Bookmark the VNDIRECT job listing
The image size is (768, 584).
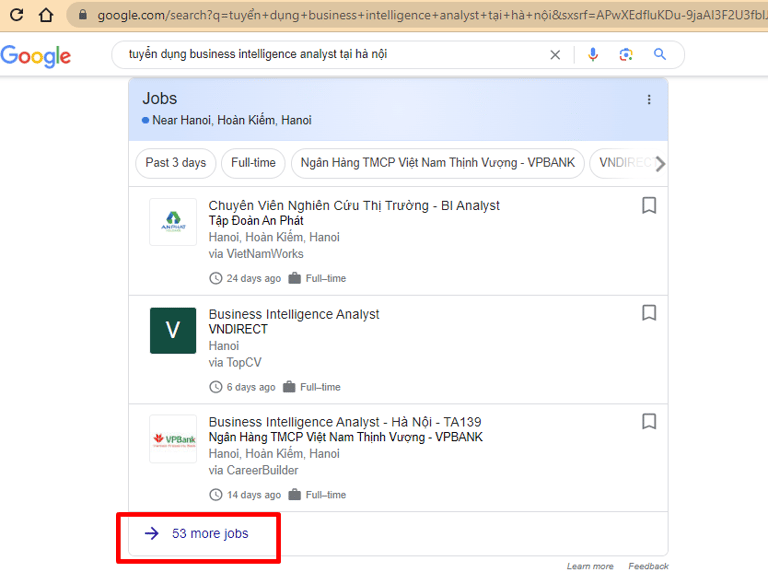click(x=649, y=313)
